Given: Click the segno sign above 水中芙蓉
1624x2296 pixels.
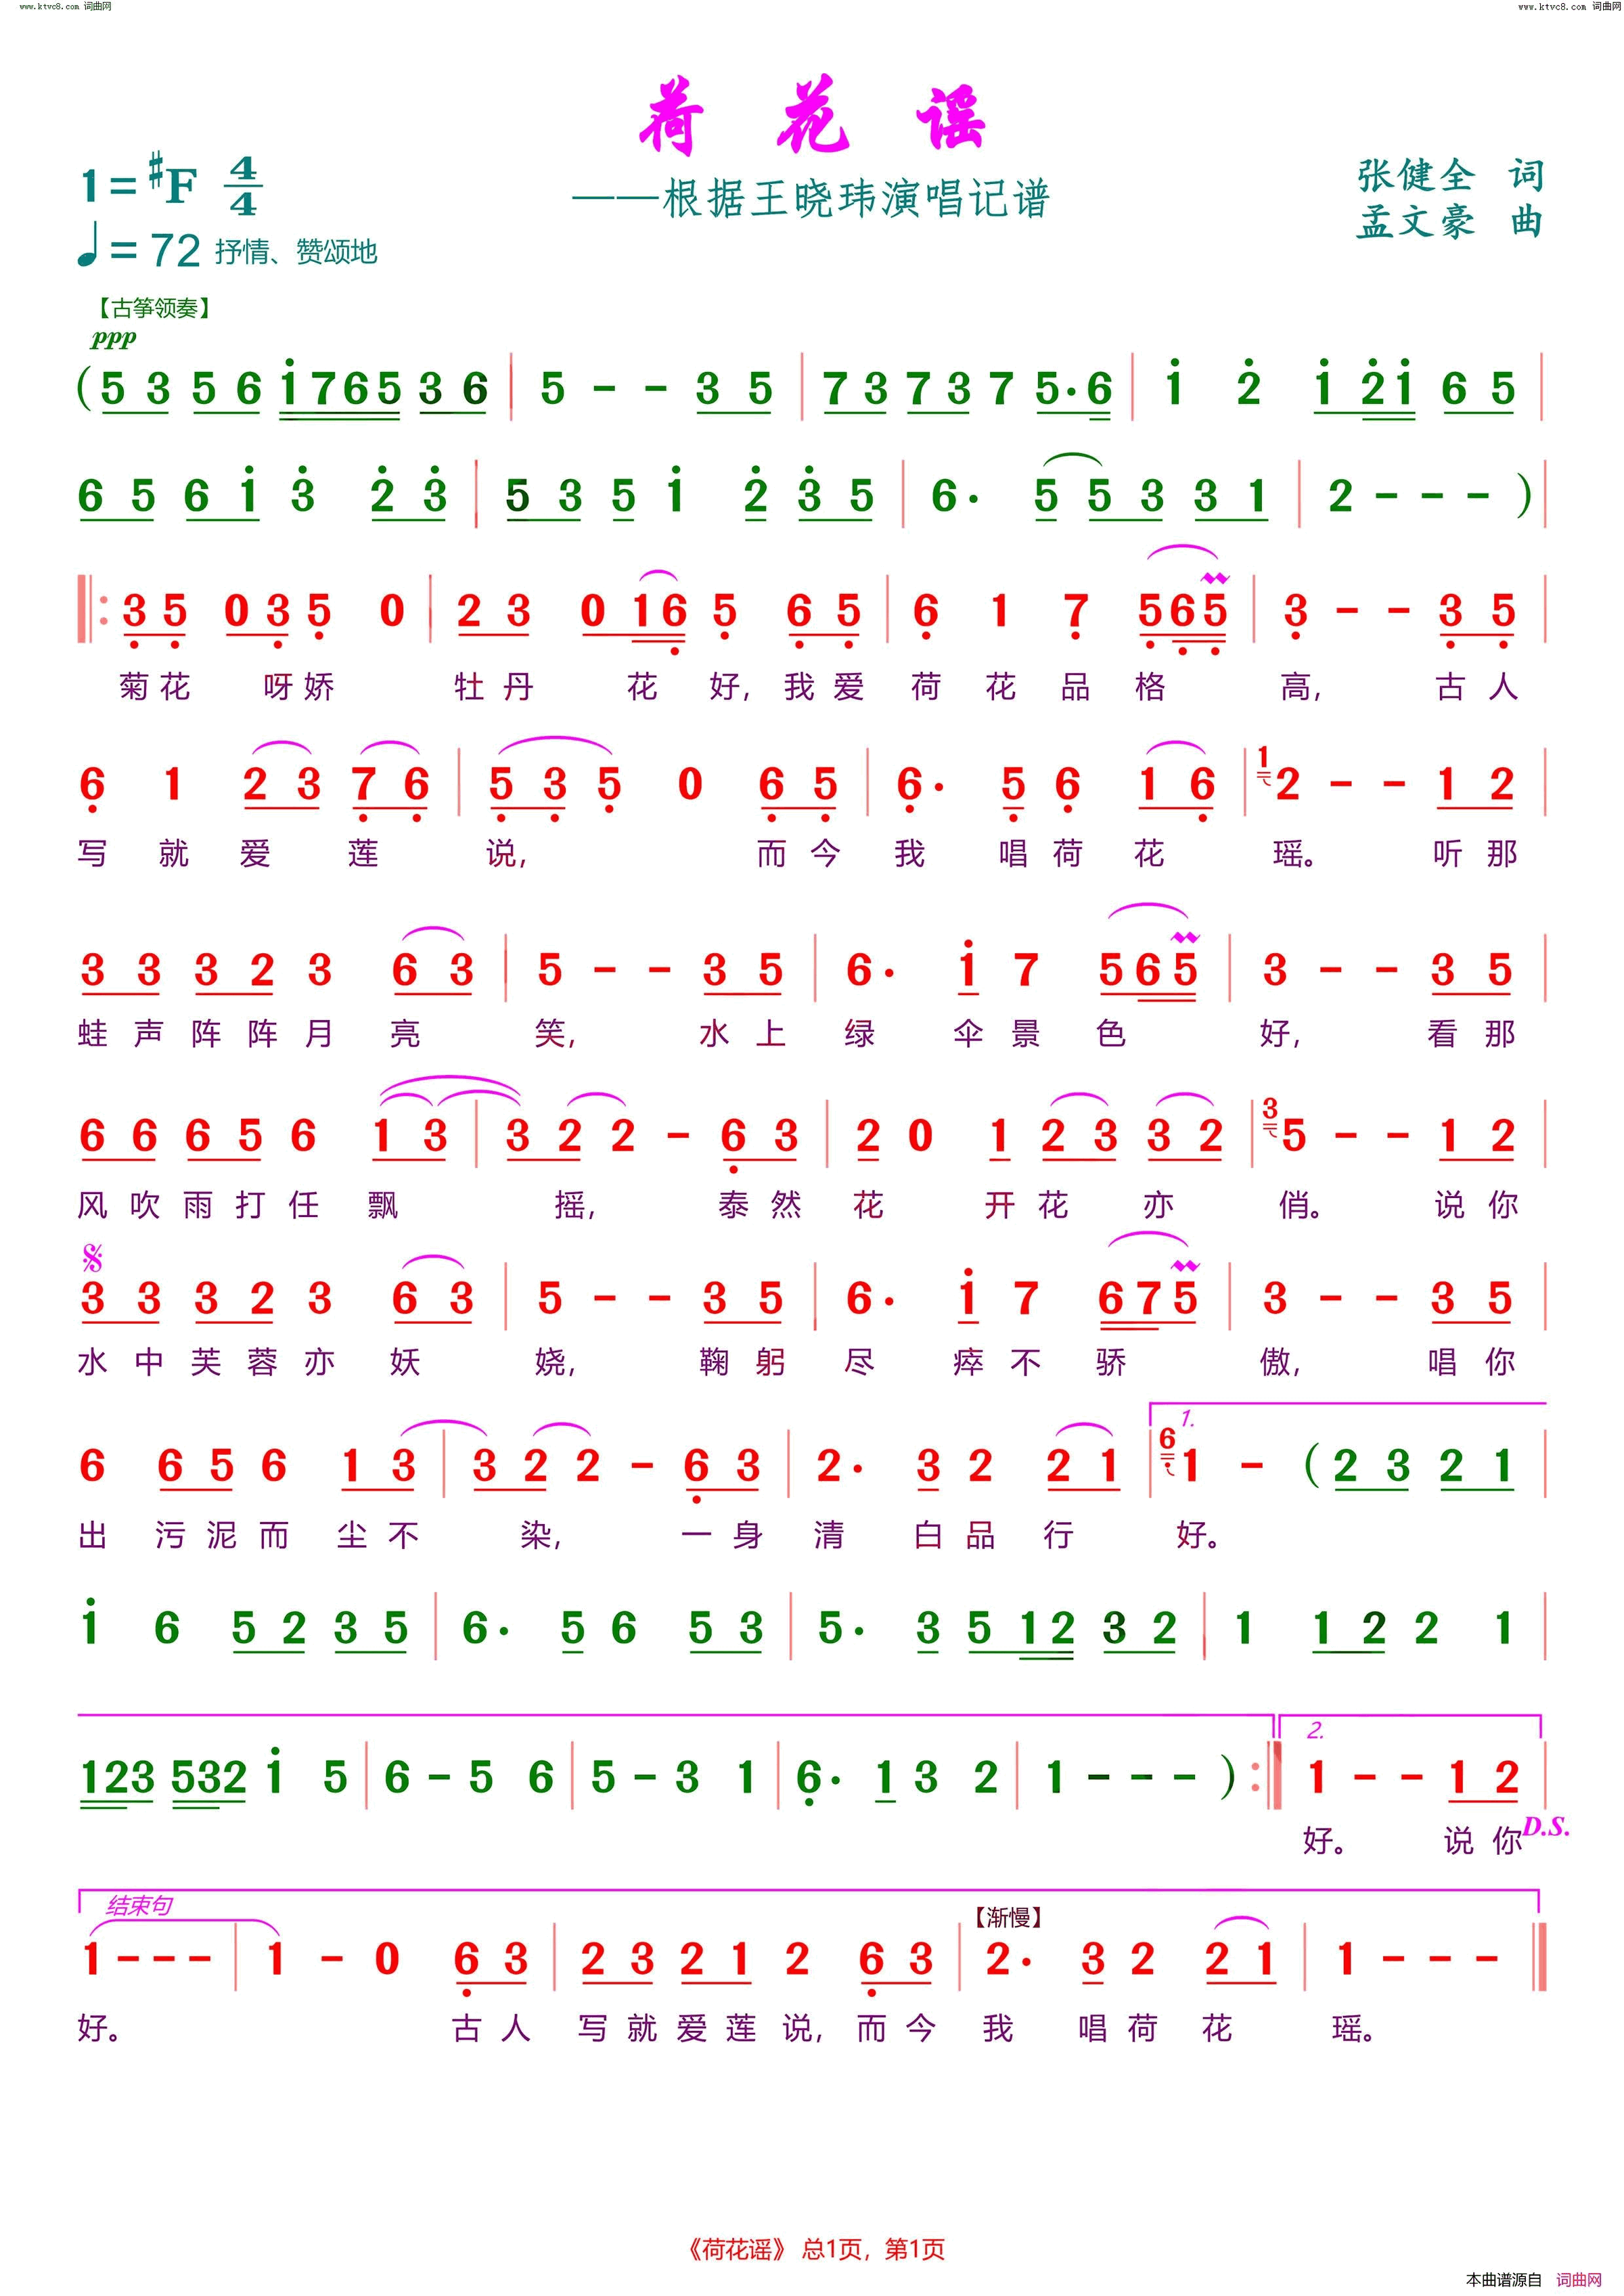Looking at the screenshot, I should click(x=93, y=1258).
